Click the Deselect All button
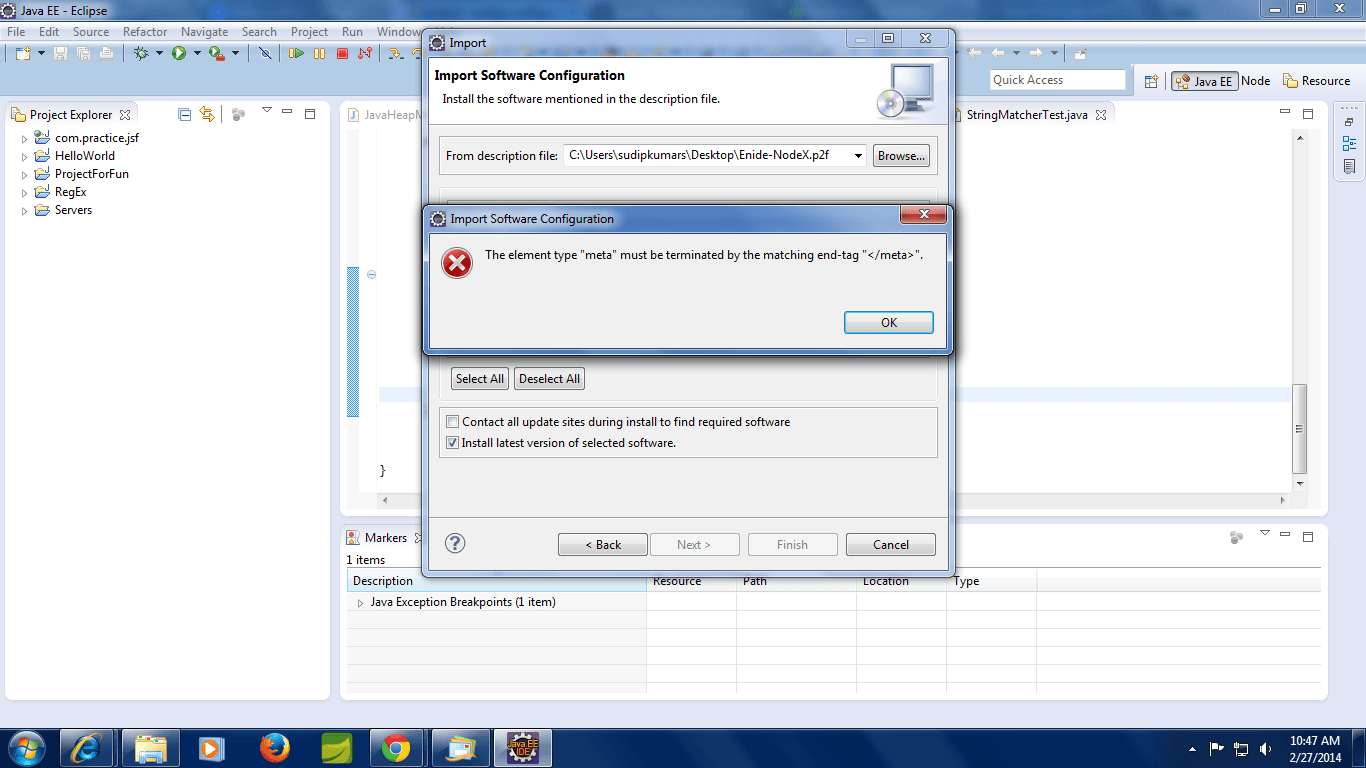 click(549, 379)
